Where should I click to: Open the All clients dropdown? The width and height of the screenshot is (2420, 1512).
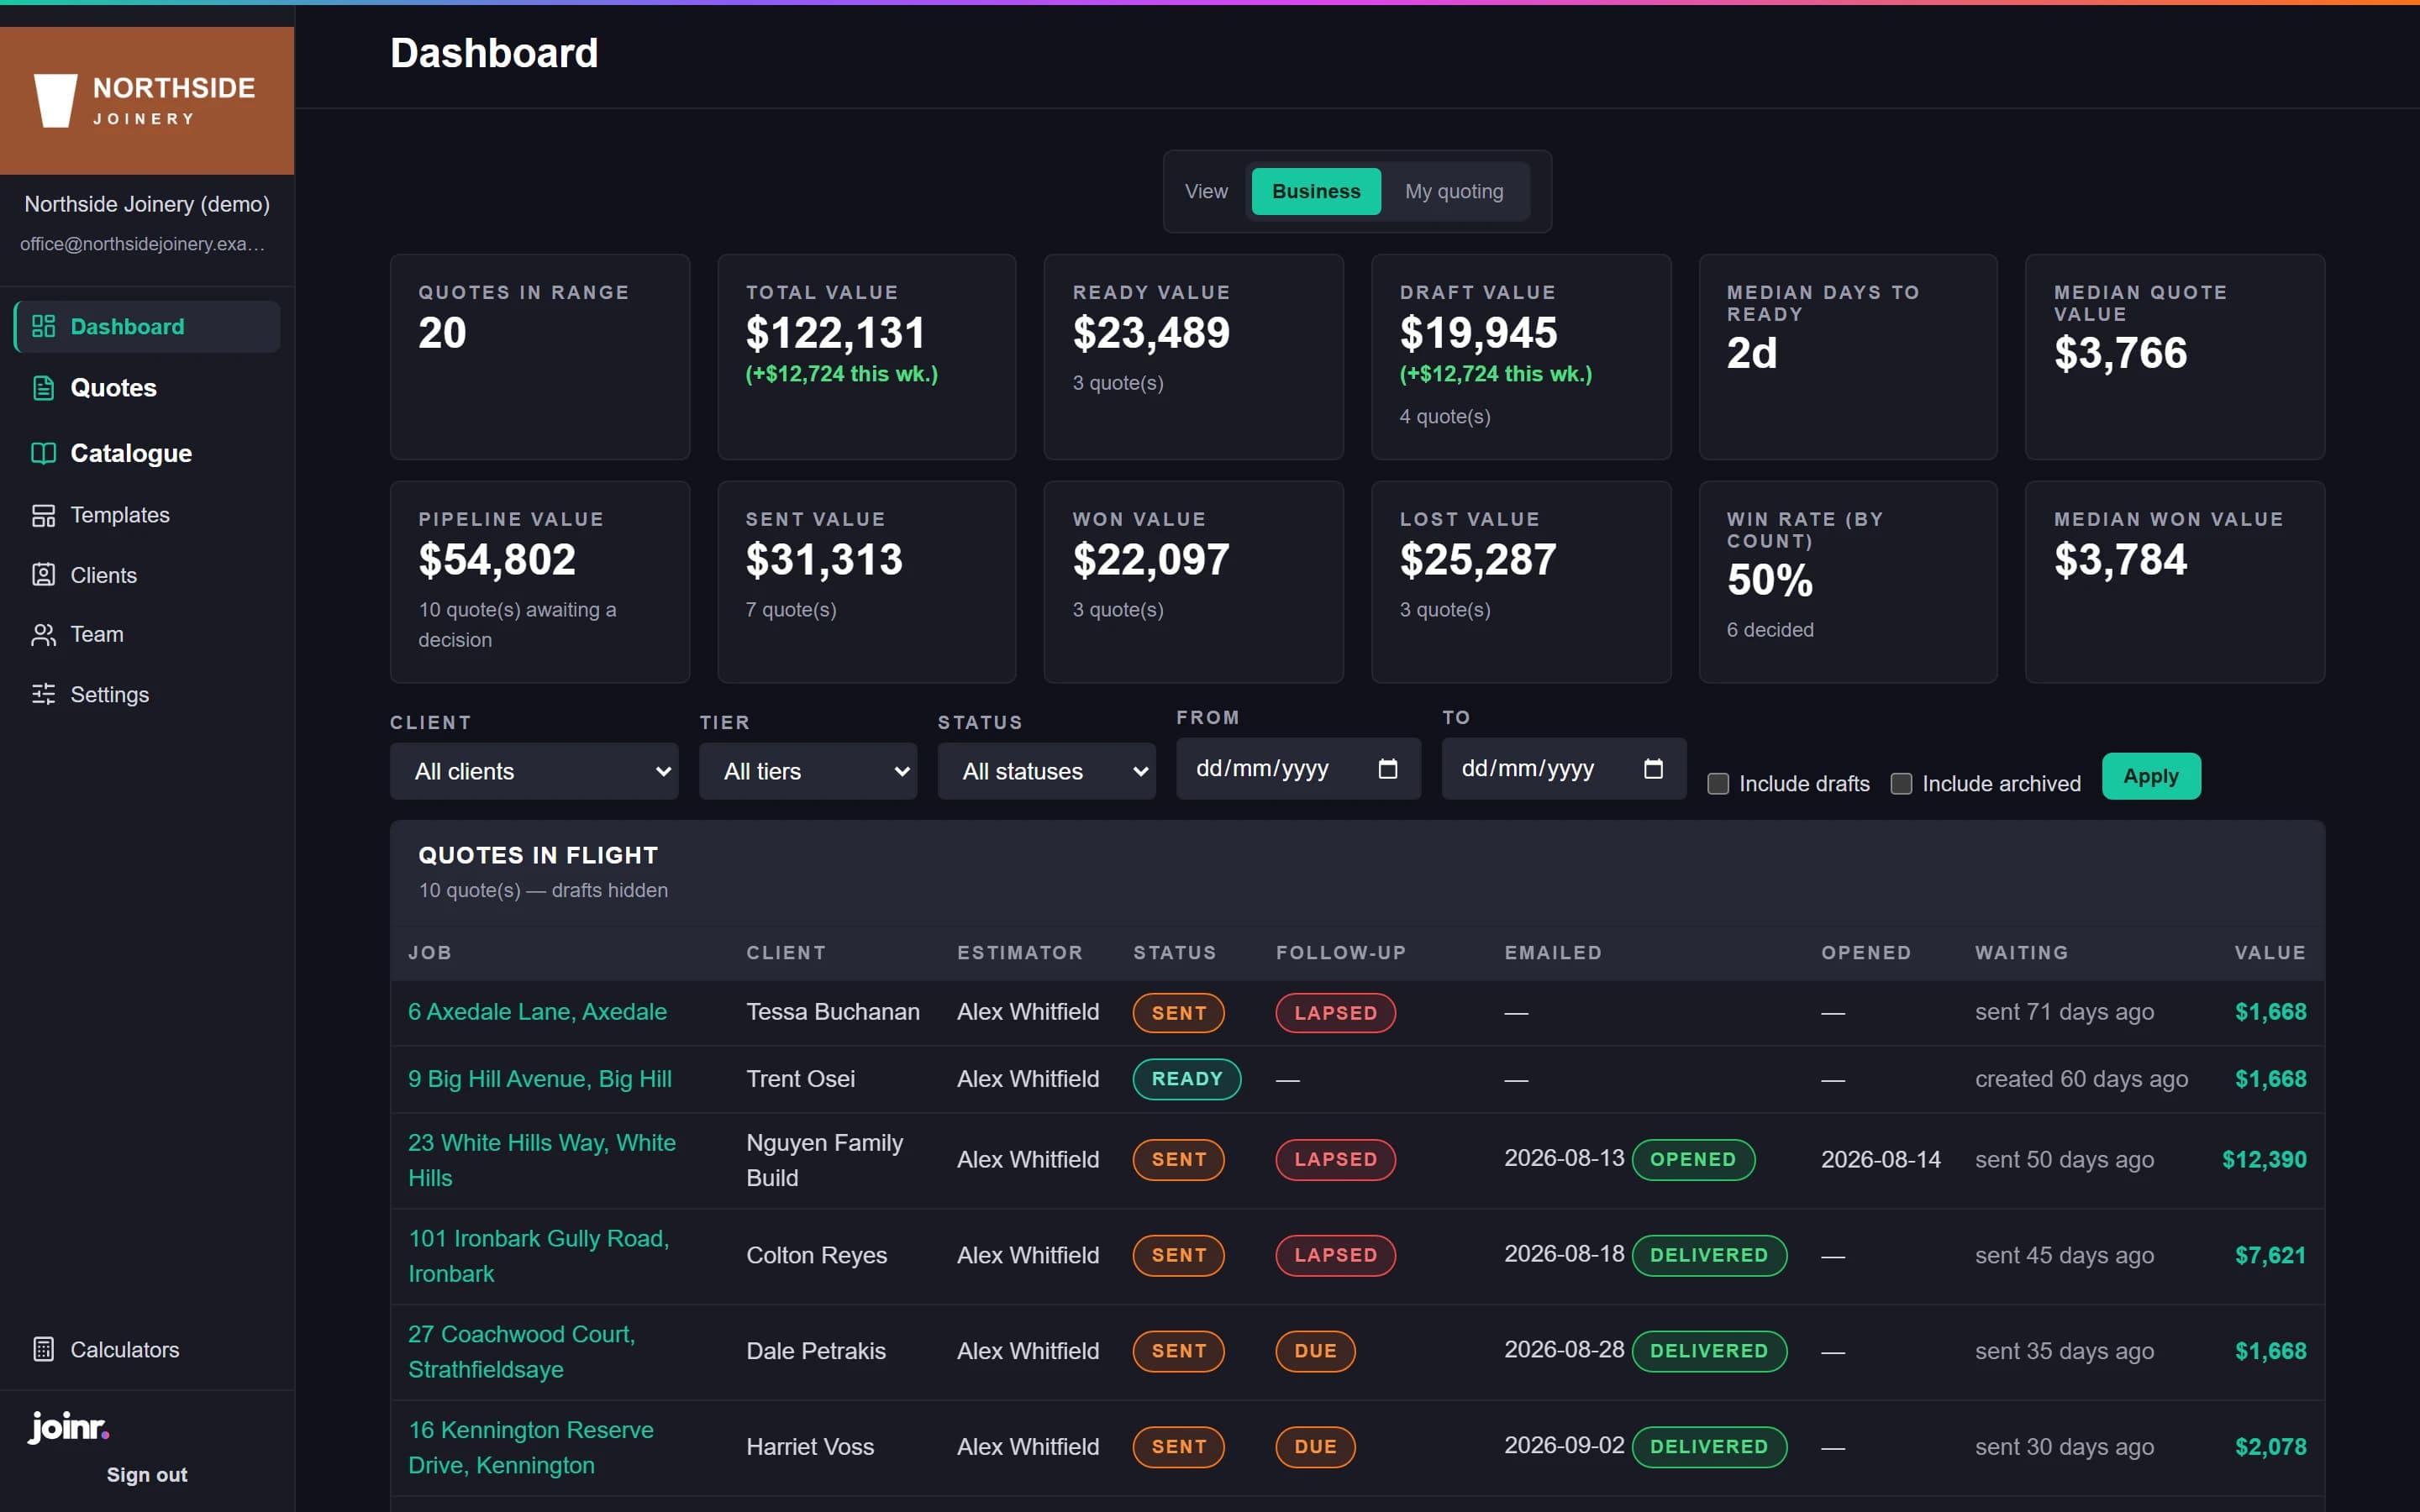pyautogui.click(x=534, y=771)
